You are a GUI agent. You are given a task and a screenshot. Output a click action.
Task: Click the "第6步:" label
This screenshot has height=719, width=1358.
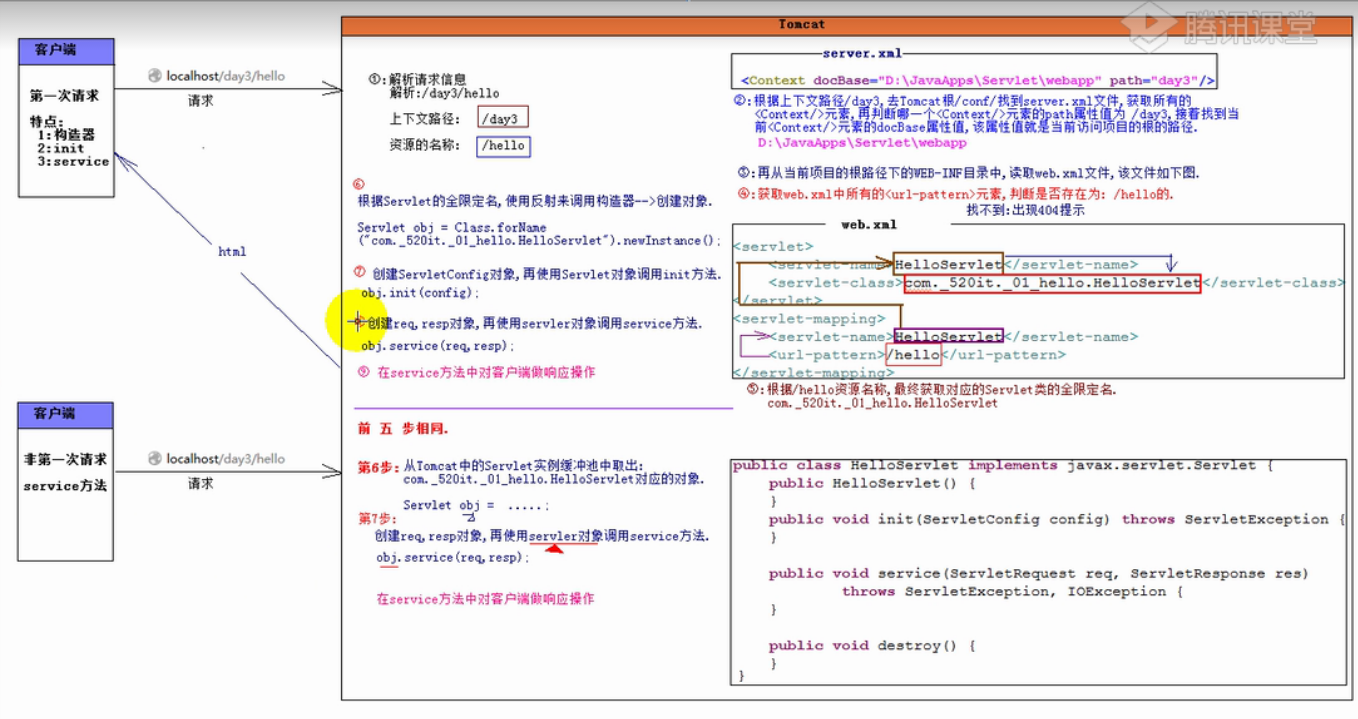coord(378,467)
